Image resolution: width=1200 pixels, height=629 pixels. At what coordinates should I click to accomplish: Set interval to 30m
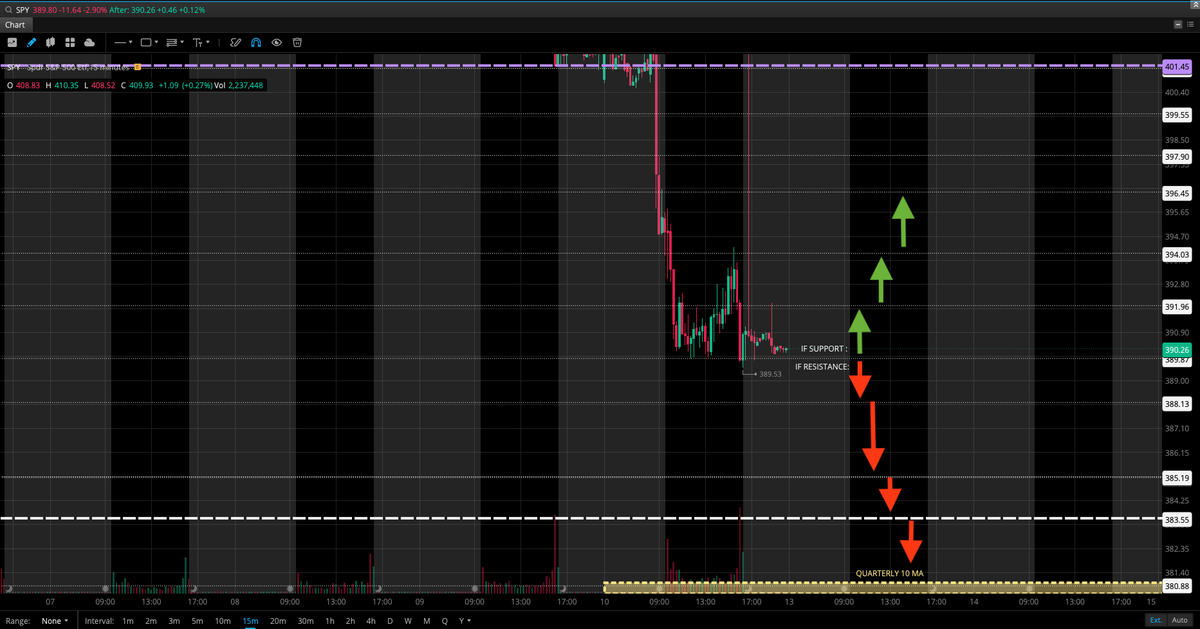305,621
